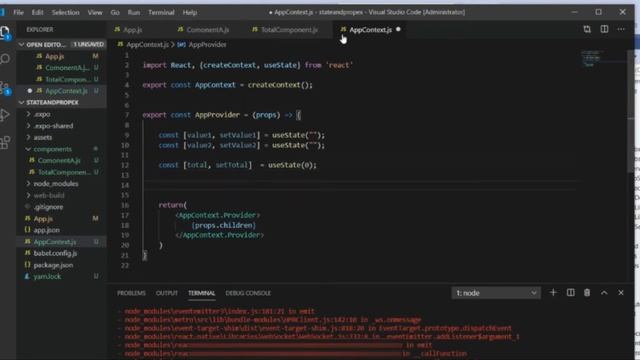
Task: Open App.js in the project tree
Action: [61, 219]
